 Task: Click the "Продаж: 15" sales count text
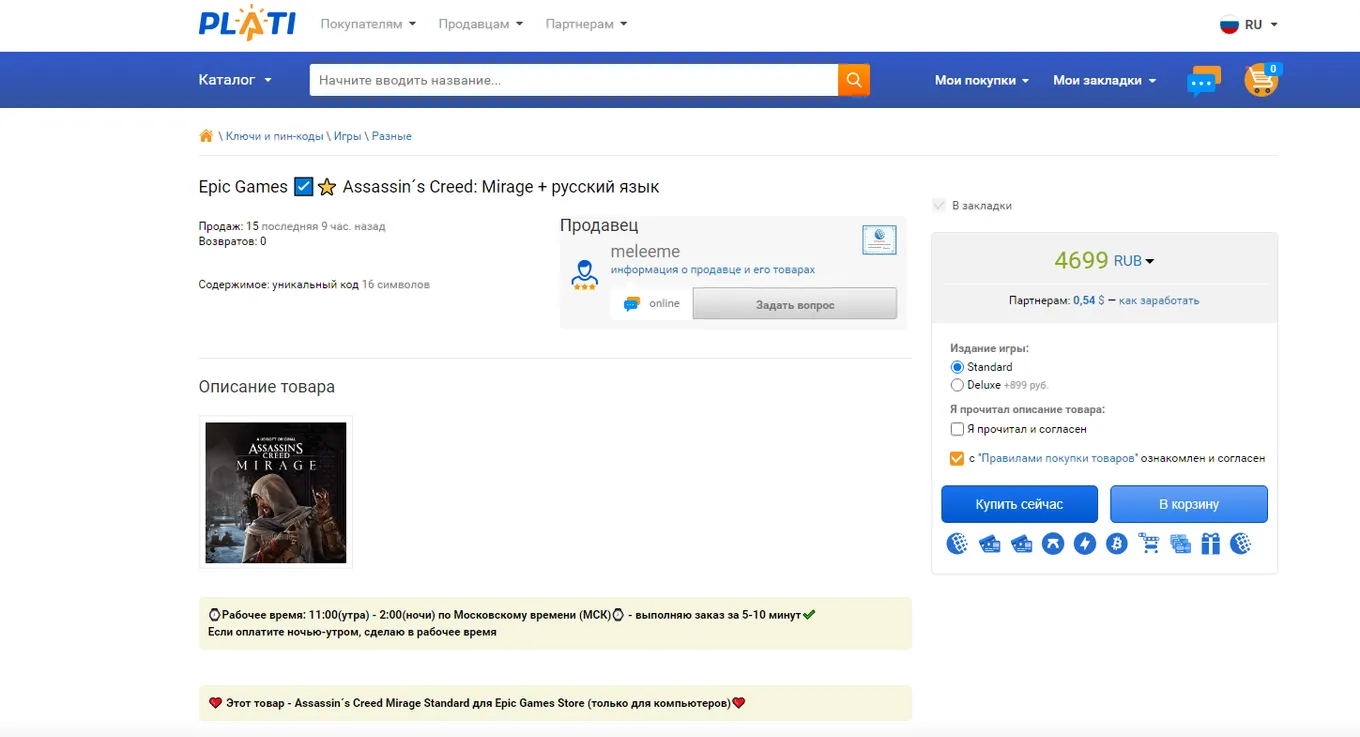coord(228,226)
